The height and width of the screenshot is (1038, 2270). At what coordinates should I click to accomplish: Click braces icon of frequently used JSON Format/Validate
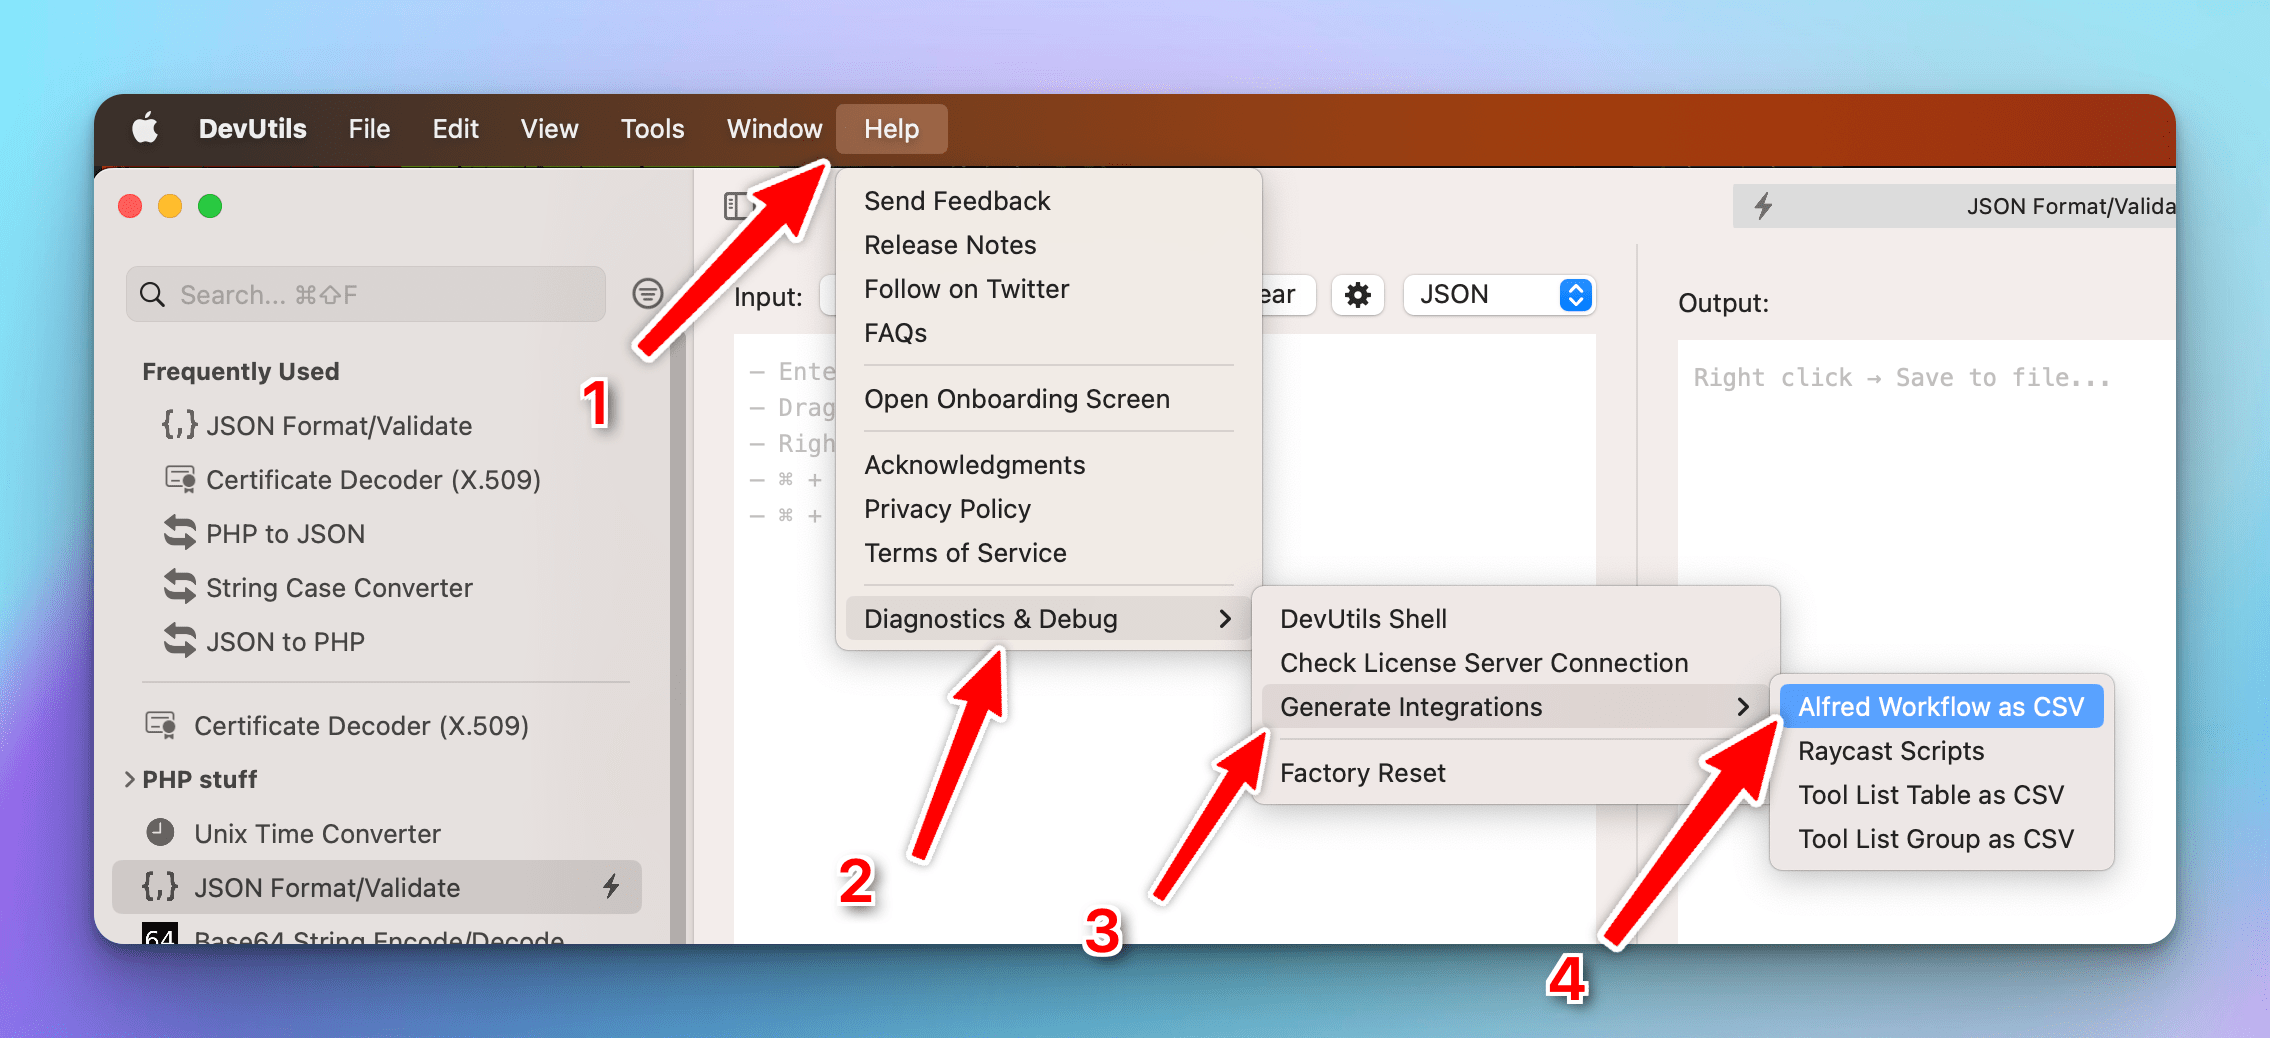point(180,425)
